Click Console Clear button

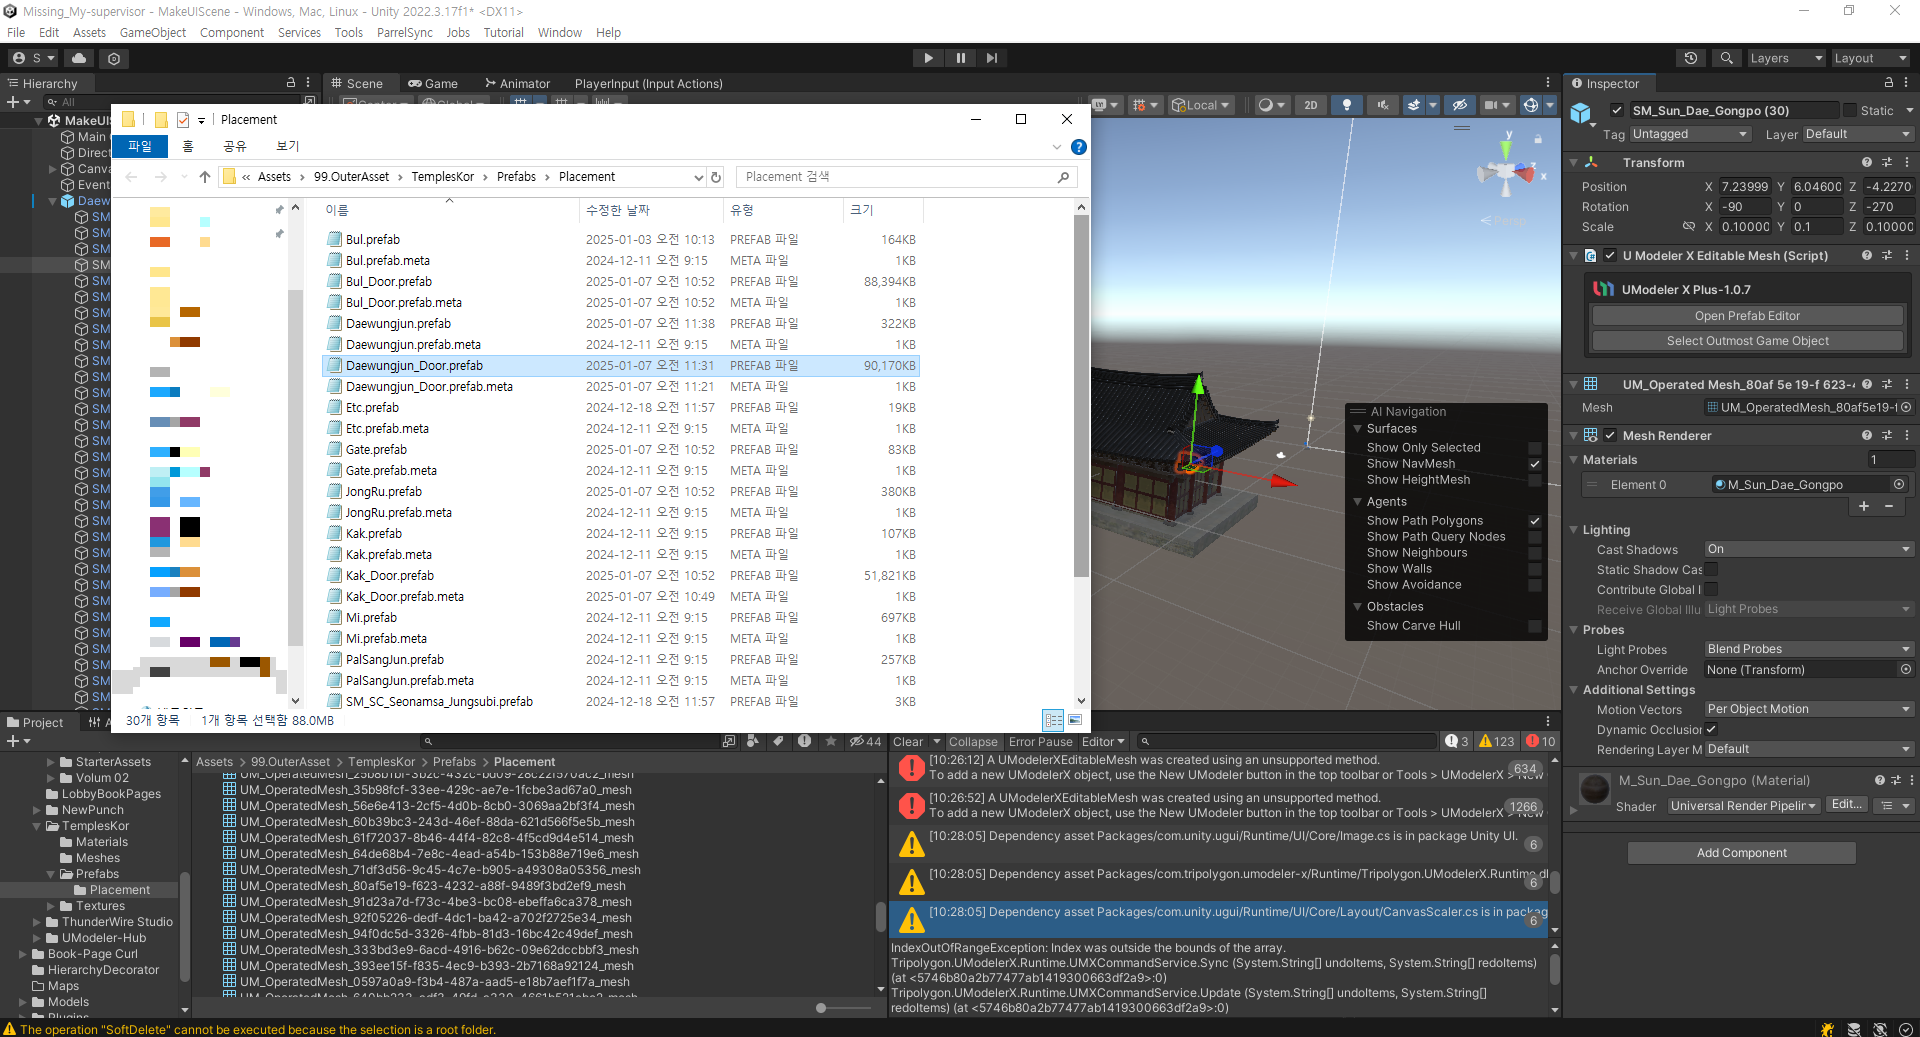[908, 741]
